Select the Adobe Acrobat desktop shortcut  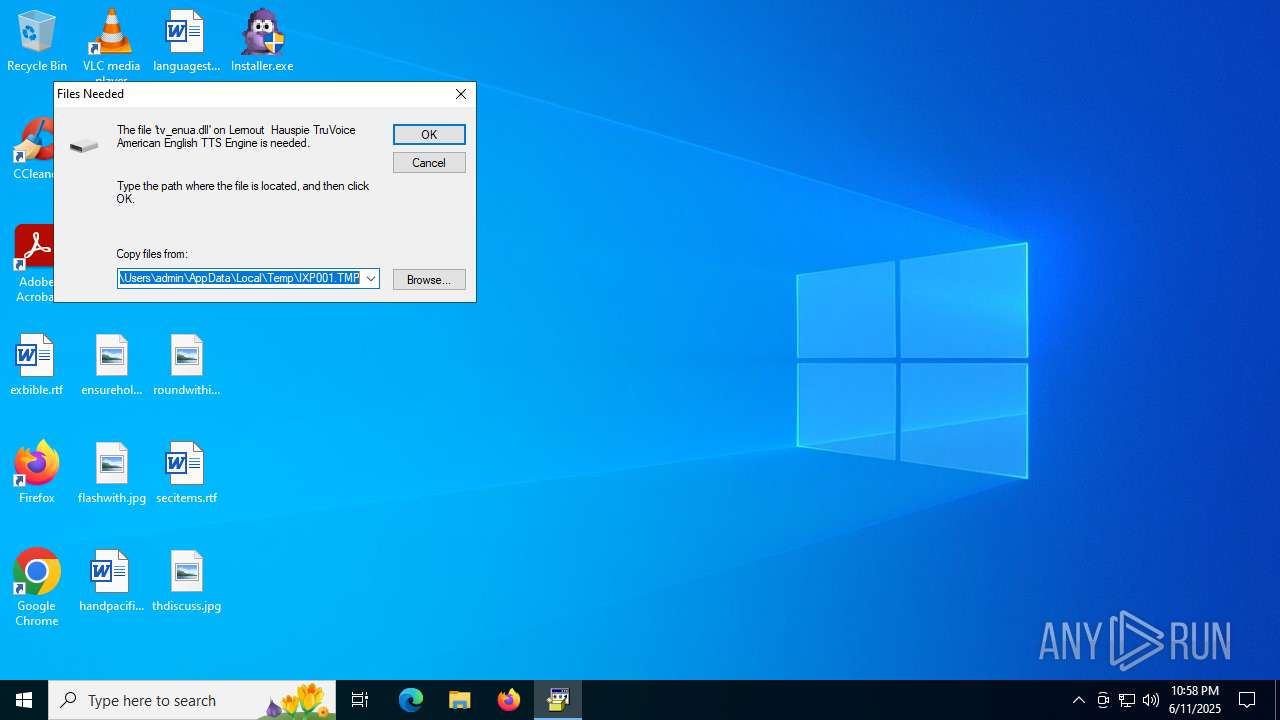[33, 264]
